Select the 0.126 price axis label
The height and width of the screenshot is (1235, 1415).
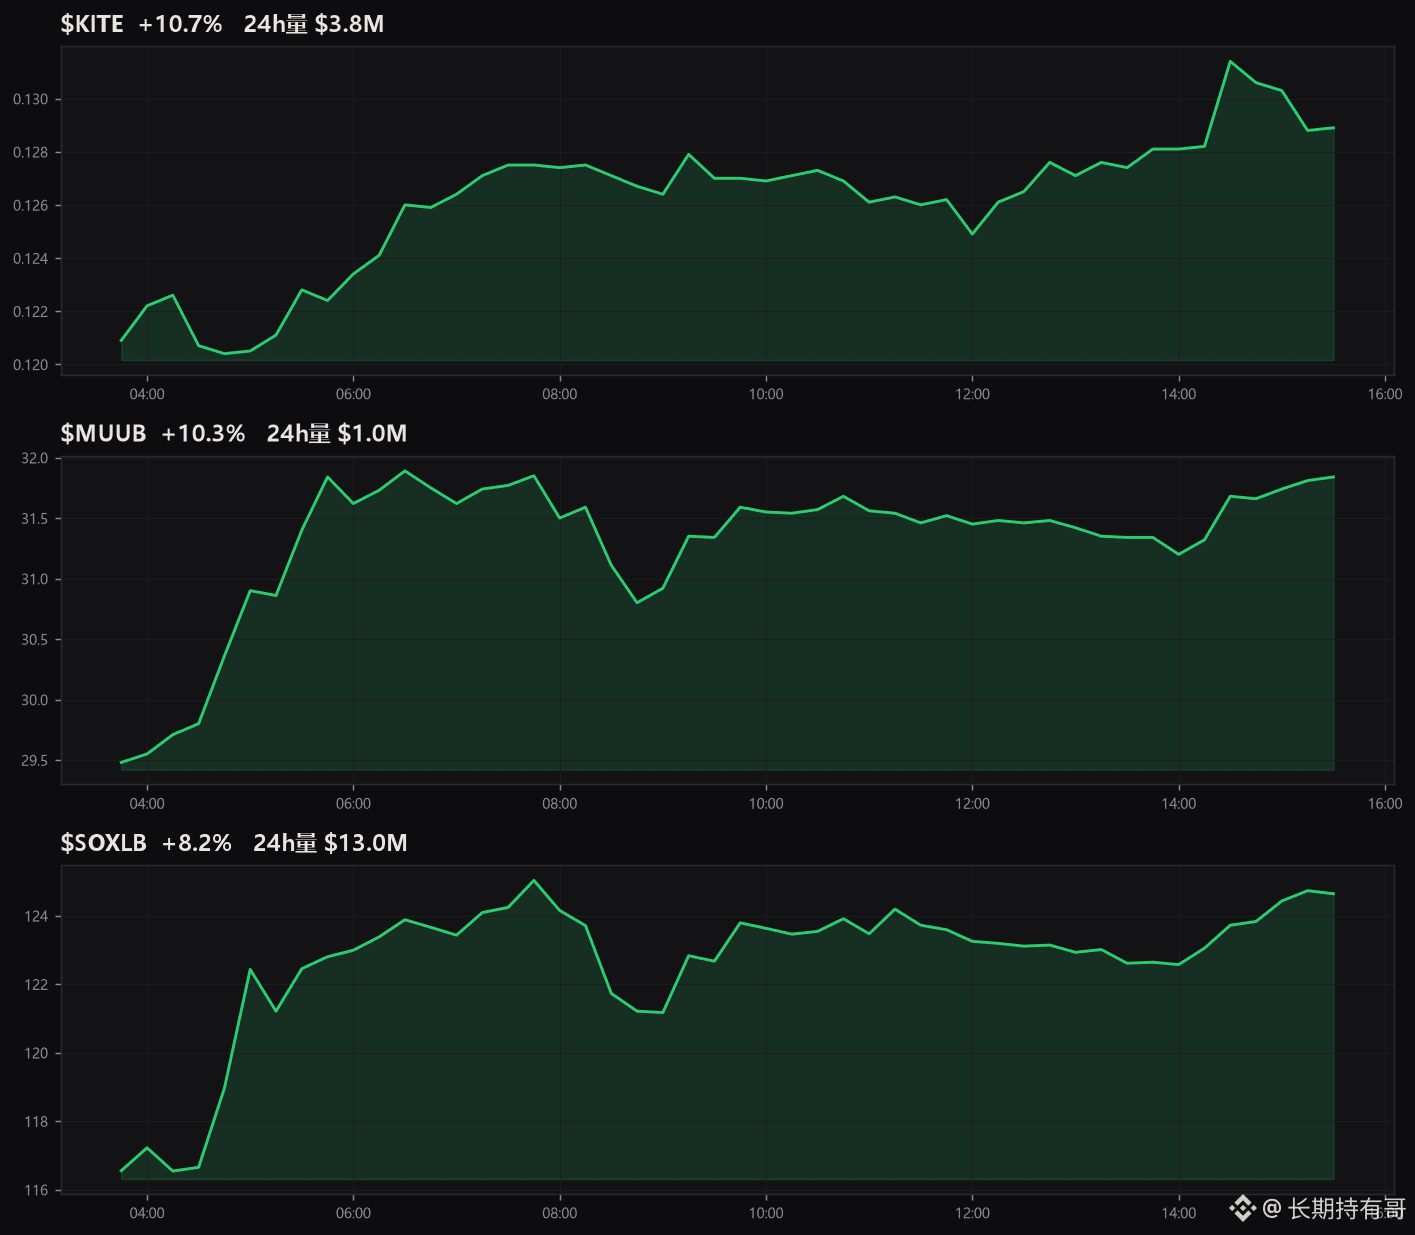pyautogui.click(x=30, y=205)
